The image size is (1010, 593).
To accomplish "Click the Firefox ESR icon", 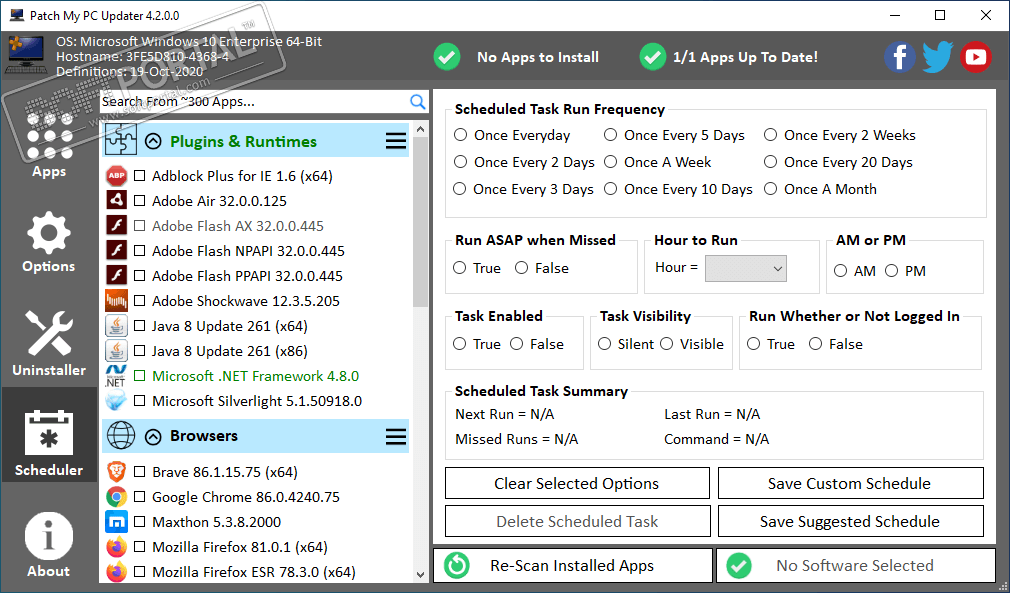I will coord(117,572).
